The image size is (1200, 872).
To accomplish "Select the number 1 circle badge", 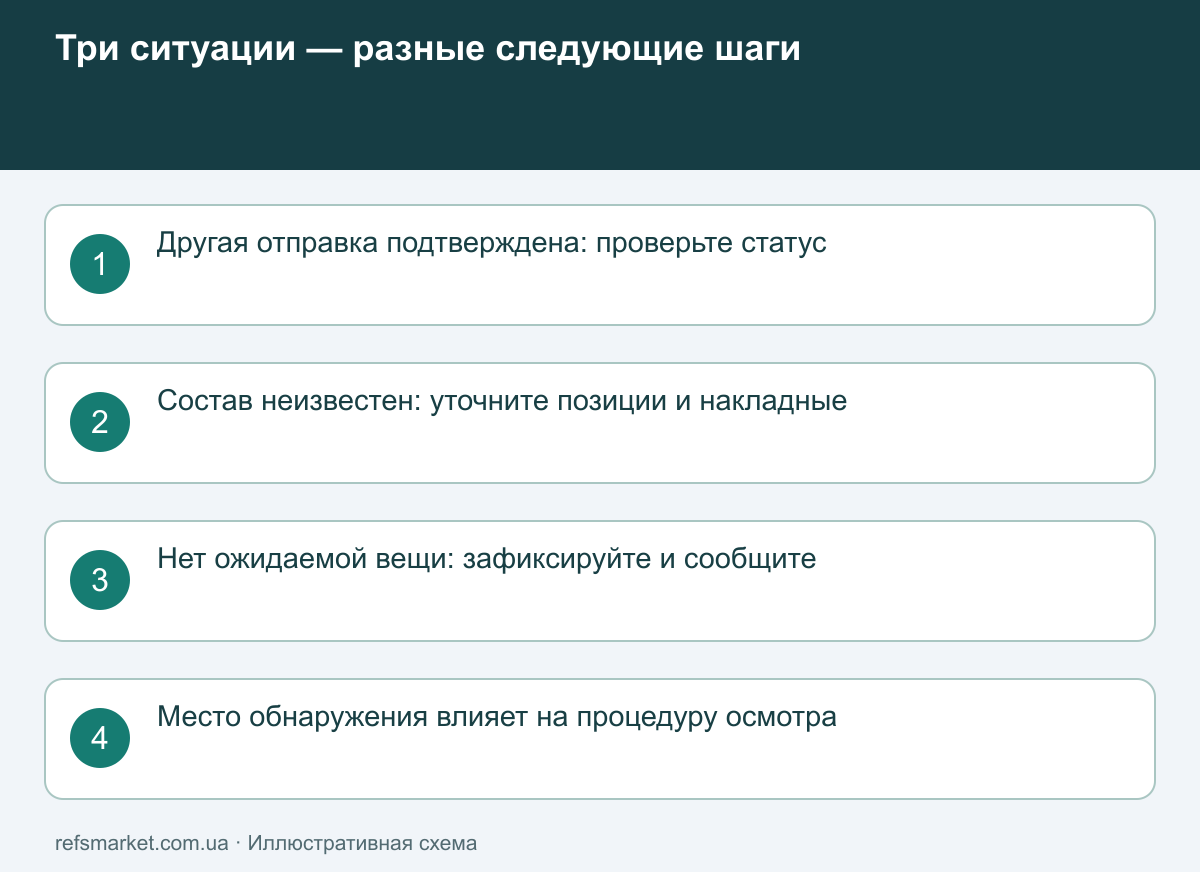I will pos(100,264).
